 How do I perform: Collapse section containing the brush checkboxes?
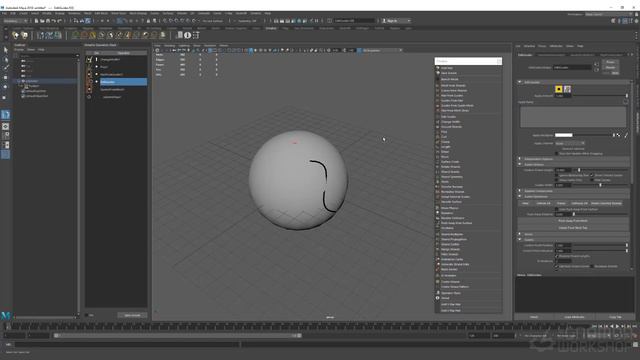click(x=520, y=164)
